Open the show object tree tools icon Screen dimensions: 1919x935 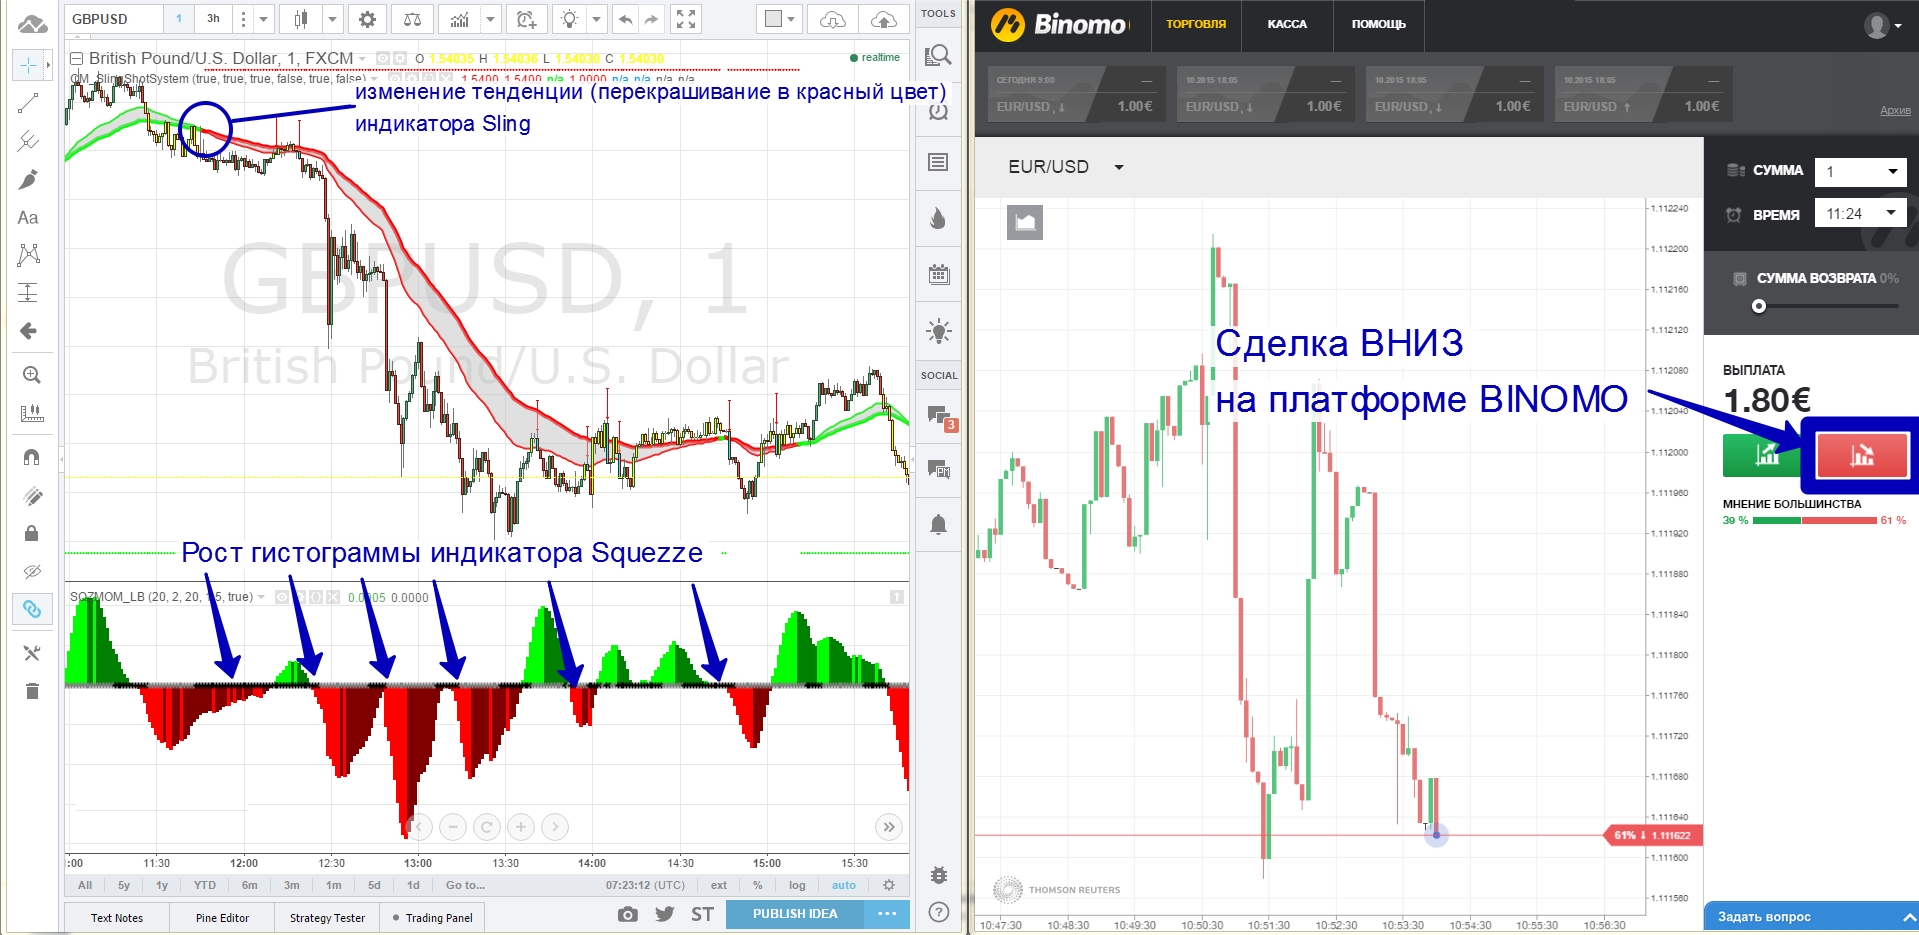[x=31, y=653]
